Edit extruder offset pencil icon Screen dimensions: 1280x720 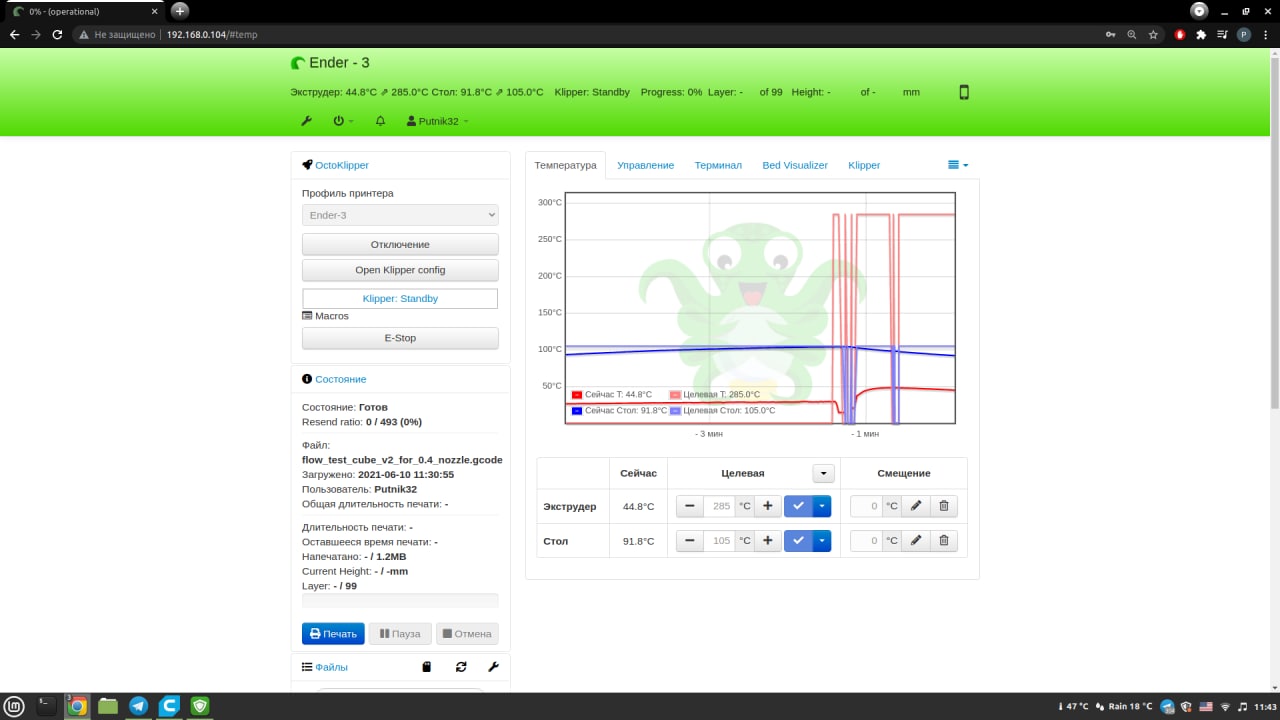915,506
